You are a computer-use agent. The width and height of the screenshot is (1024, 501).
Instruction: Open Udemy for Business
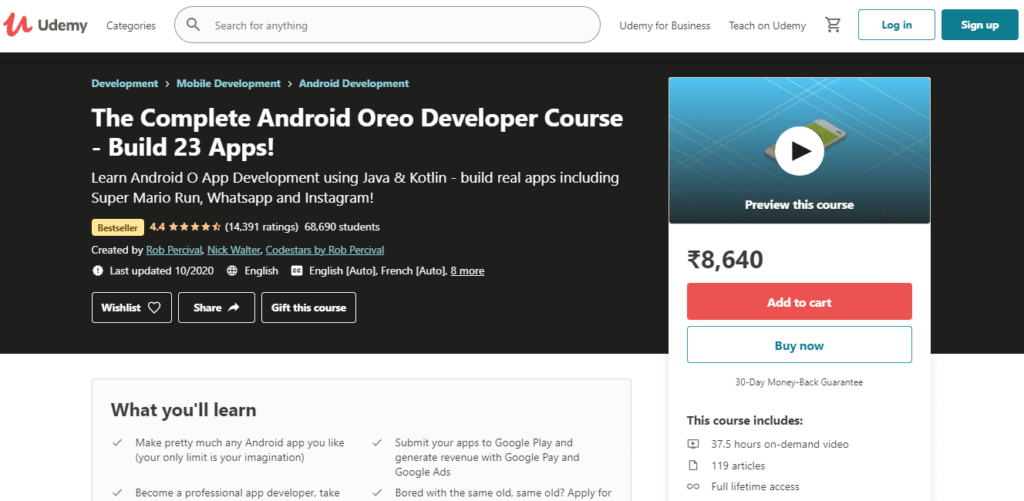click(665, 25)
